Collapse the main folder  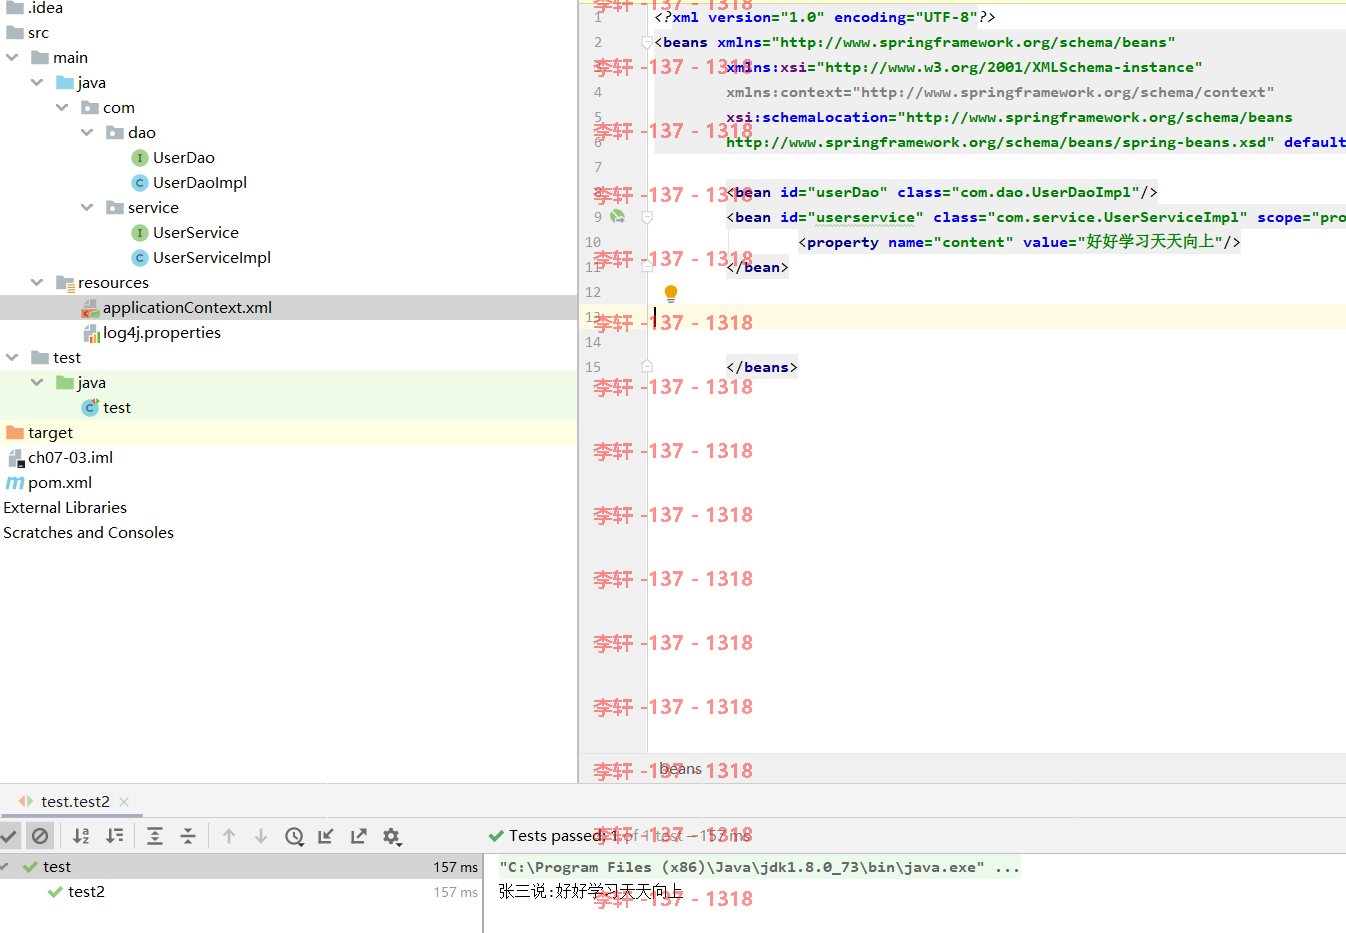pos(12,58)
